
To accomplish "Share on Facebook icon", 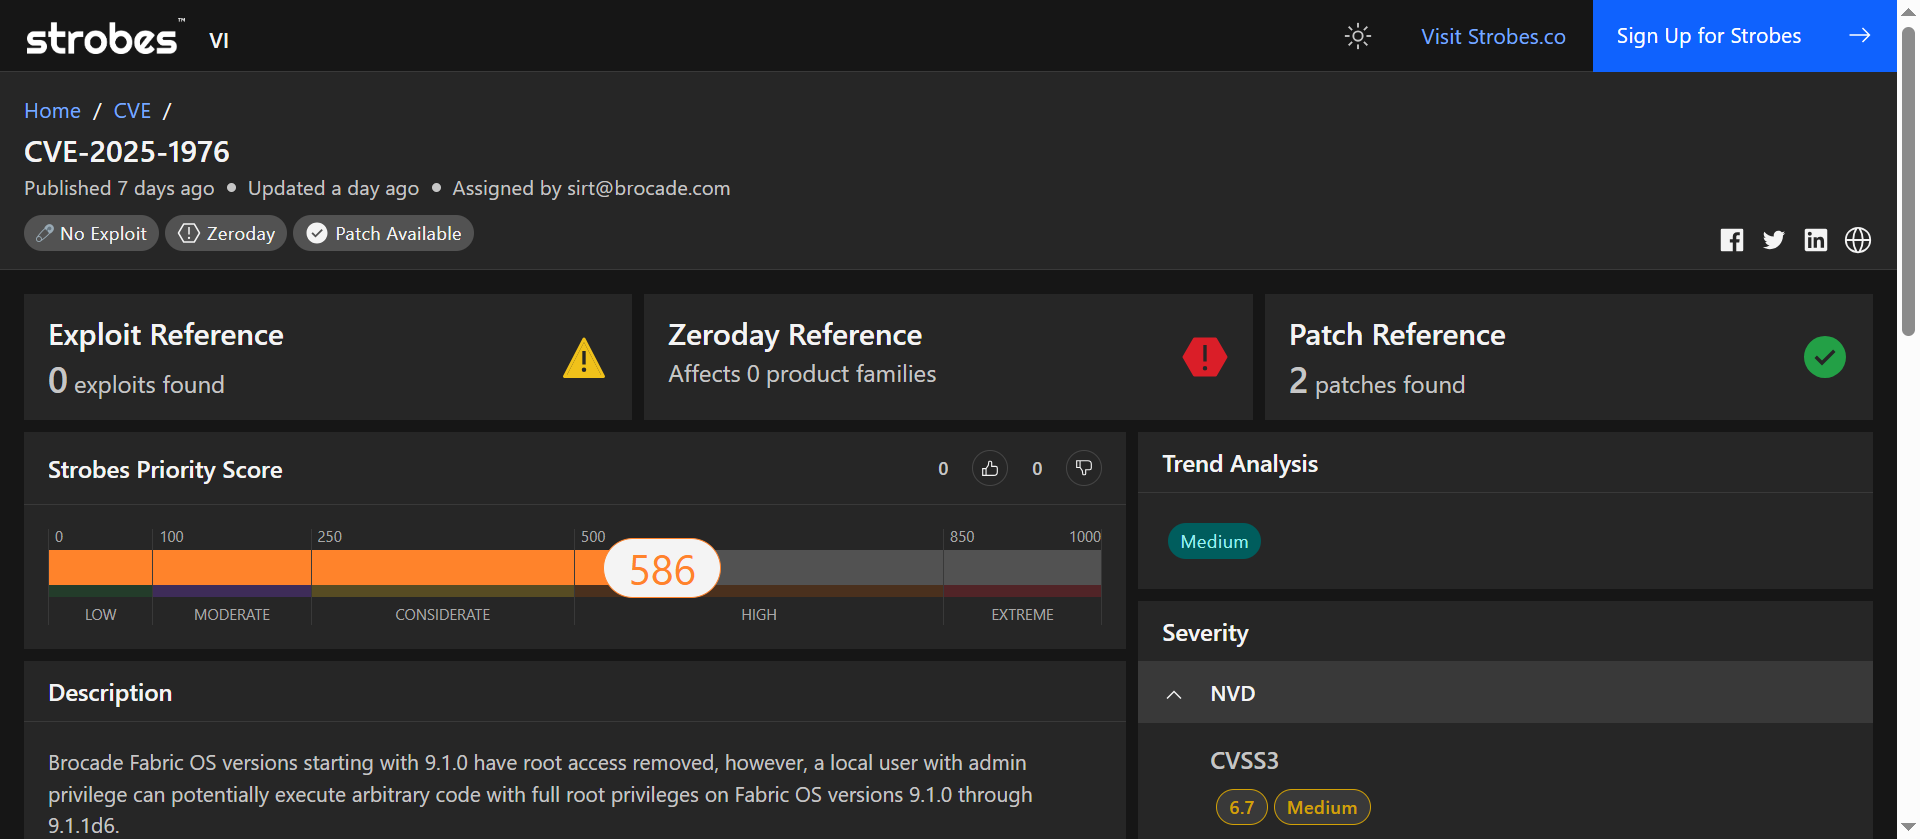I will 1732,240.
